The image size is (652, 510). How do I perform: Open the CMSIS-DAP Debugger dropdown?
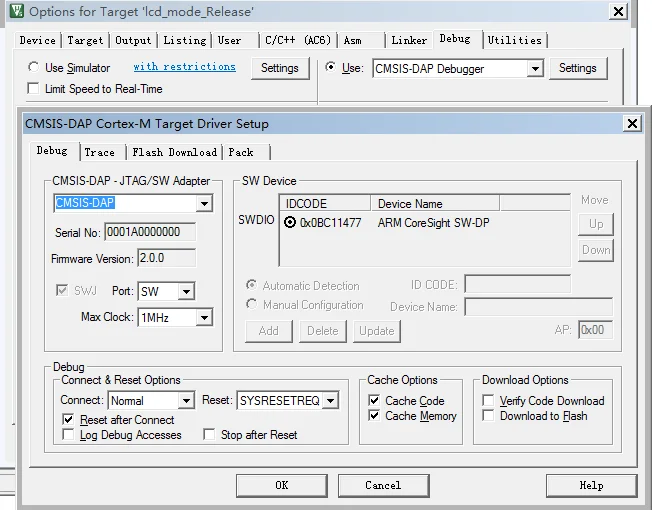(535, 68)
